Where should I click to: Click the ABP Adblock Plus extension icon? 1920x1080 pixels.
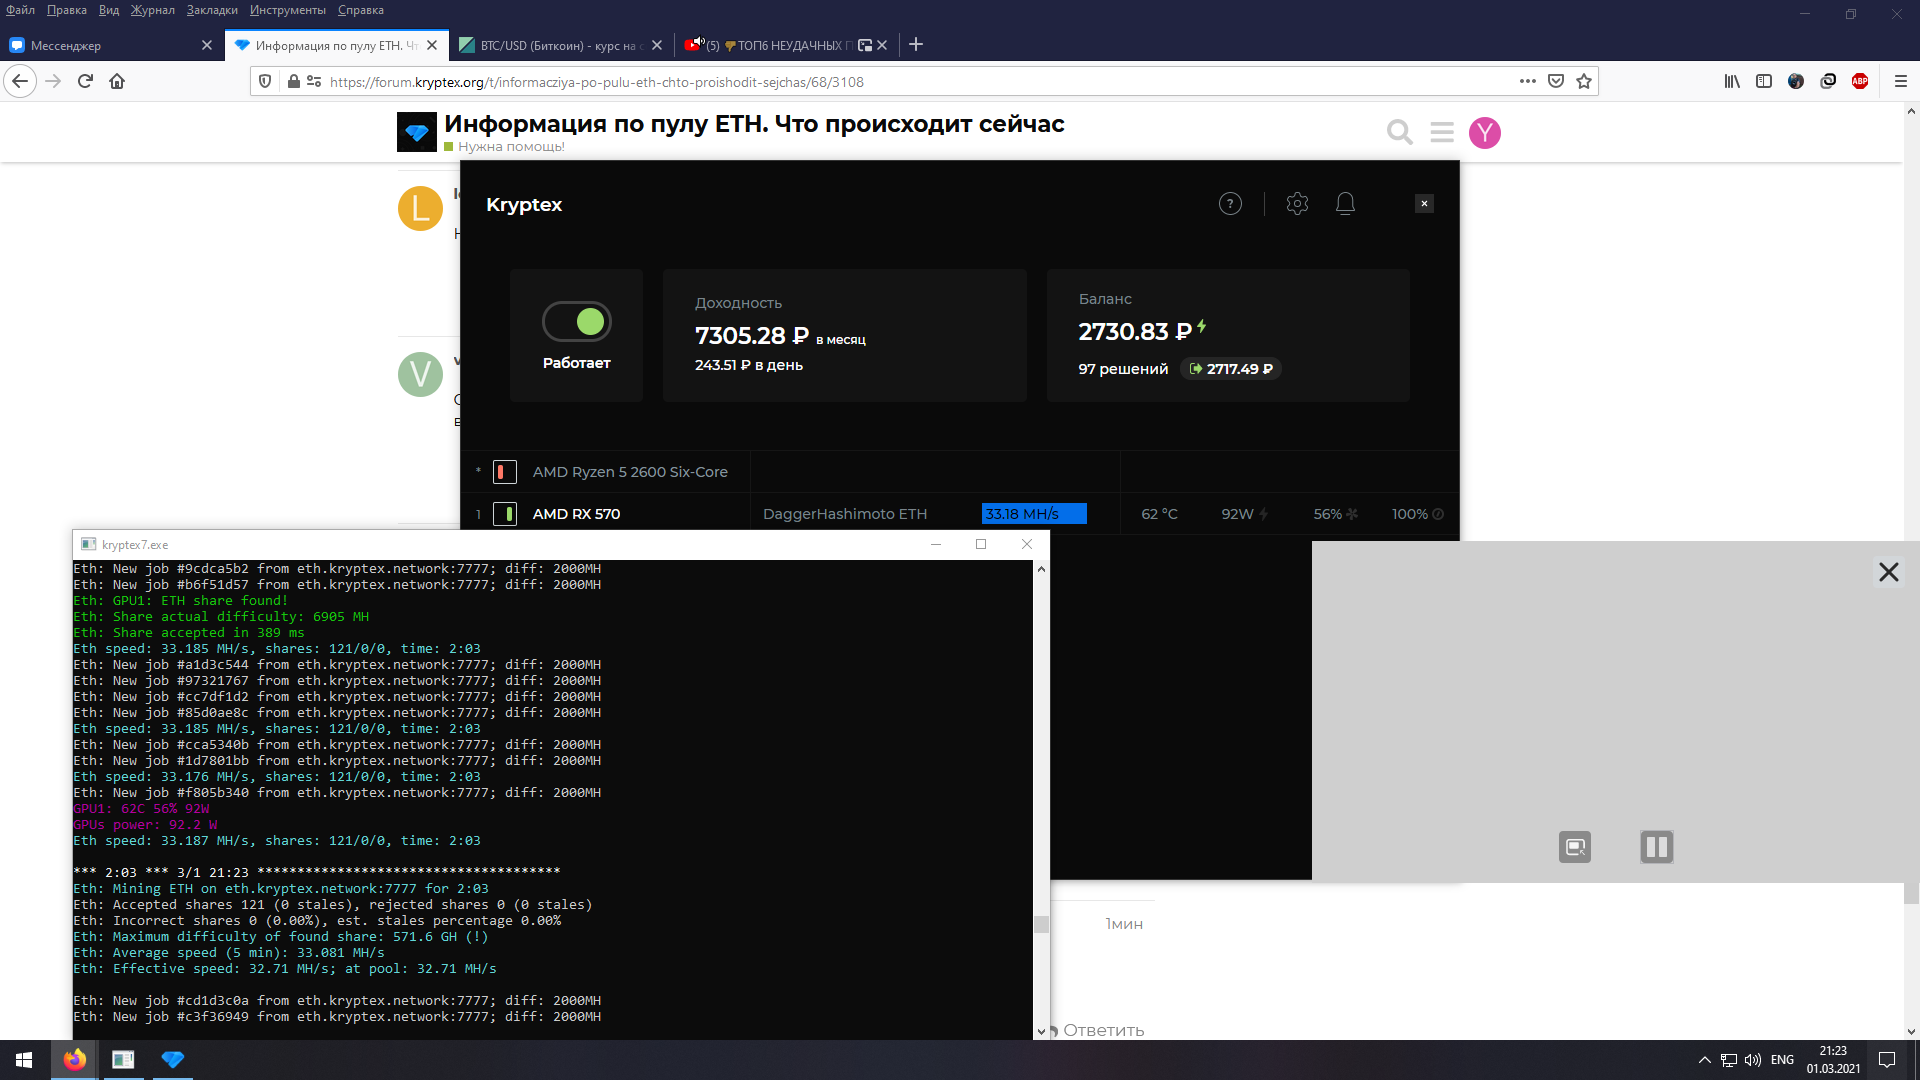tap(1860, 81)
